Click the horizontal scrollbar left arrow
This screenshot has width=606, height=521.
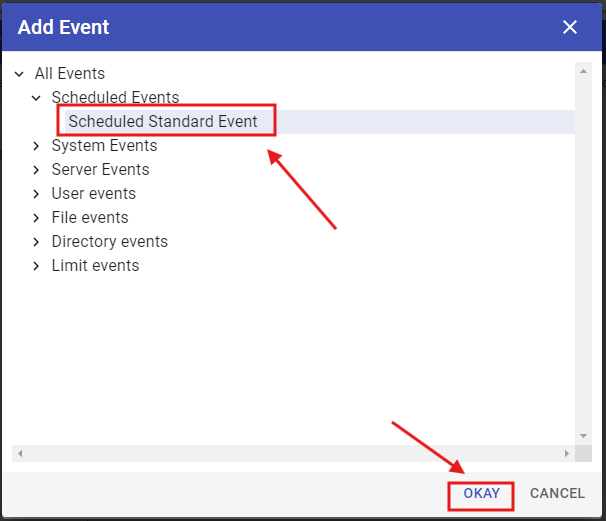click(18, 453)
